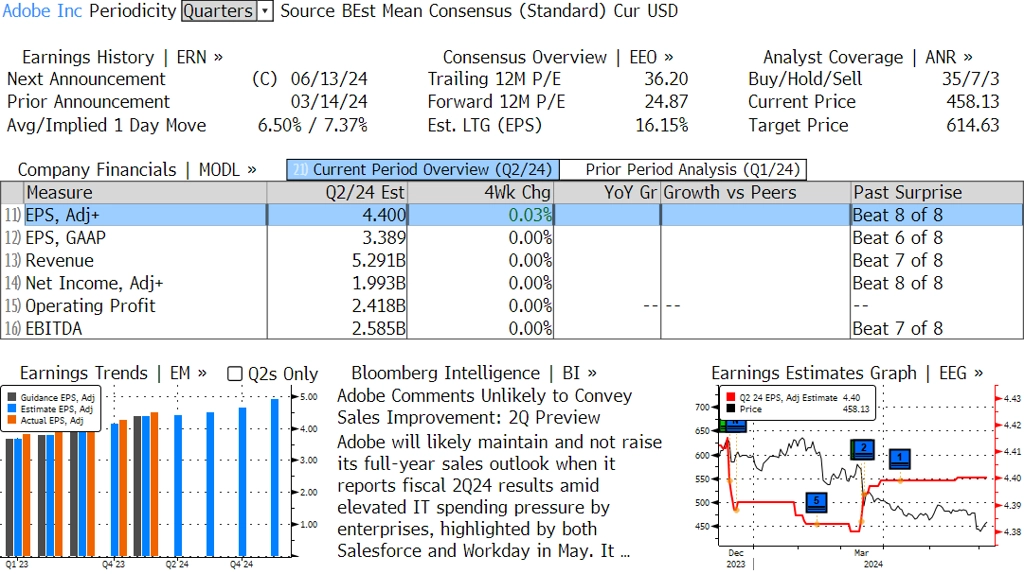This screenshot has height=574, width=1024.
Task: Click the Revenue estimate 5.291B
Action: pos(379,261)
